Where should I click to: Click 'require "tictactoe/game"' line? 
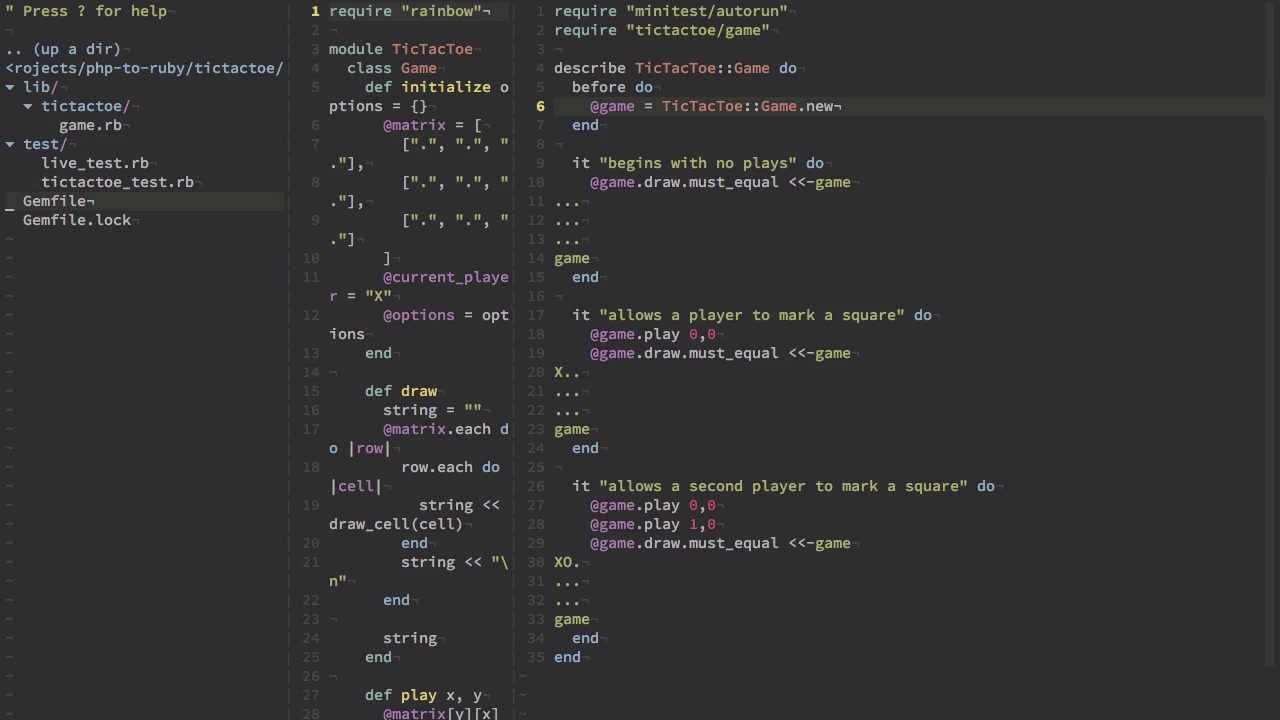click(x=662, y=30)
